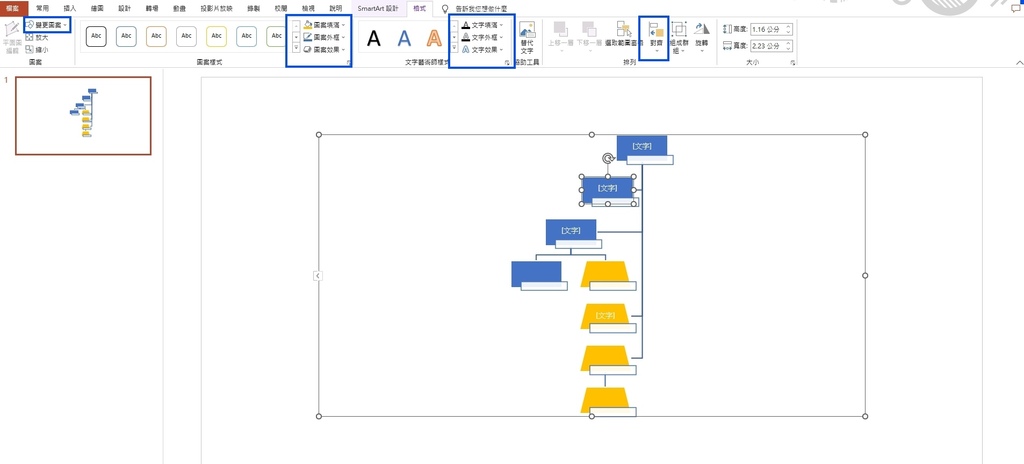1024x464 pixels.
Task: Switch to the 插入 Insert tab
Action: tap(70, 8)
